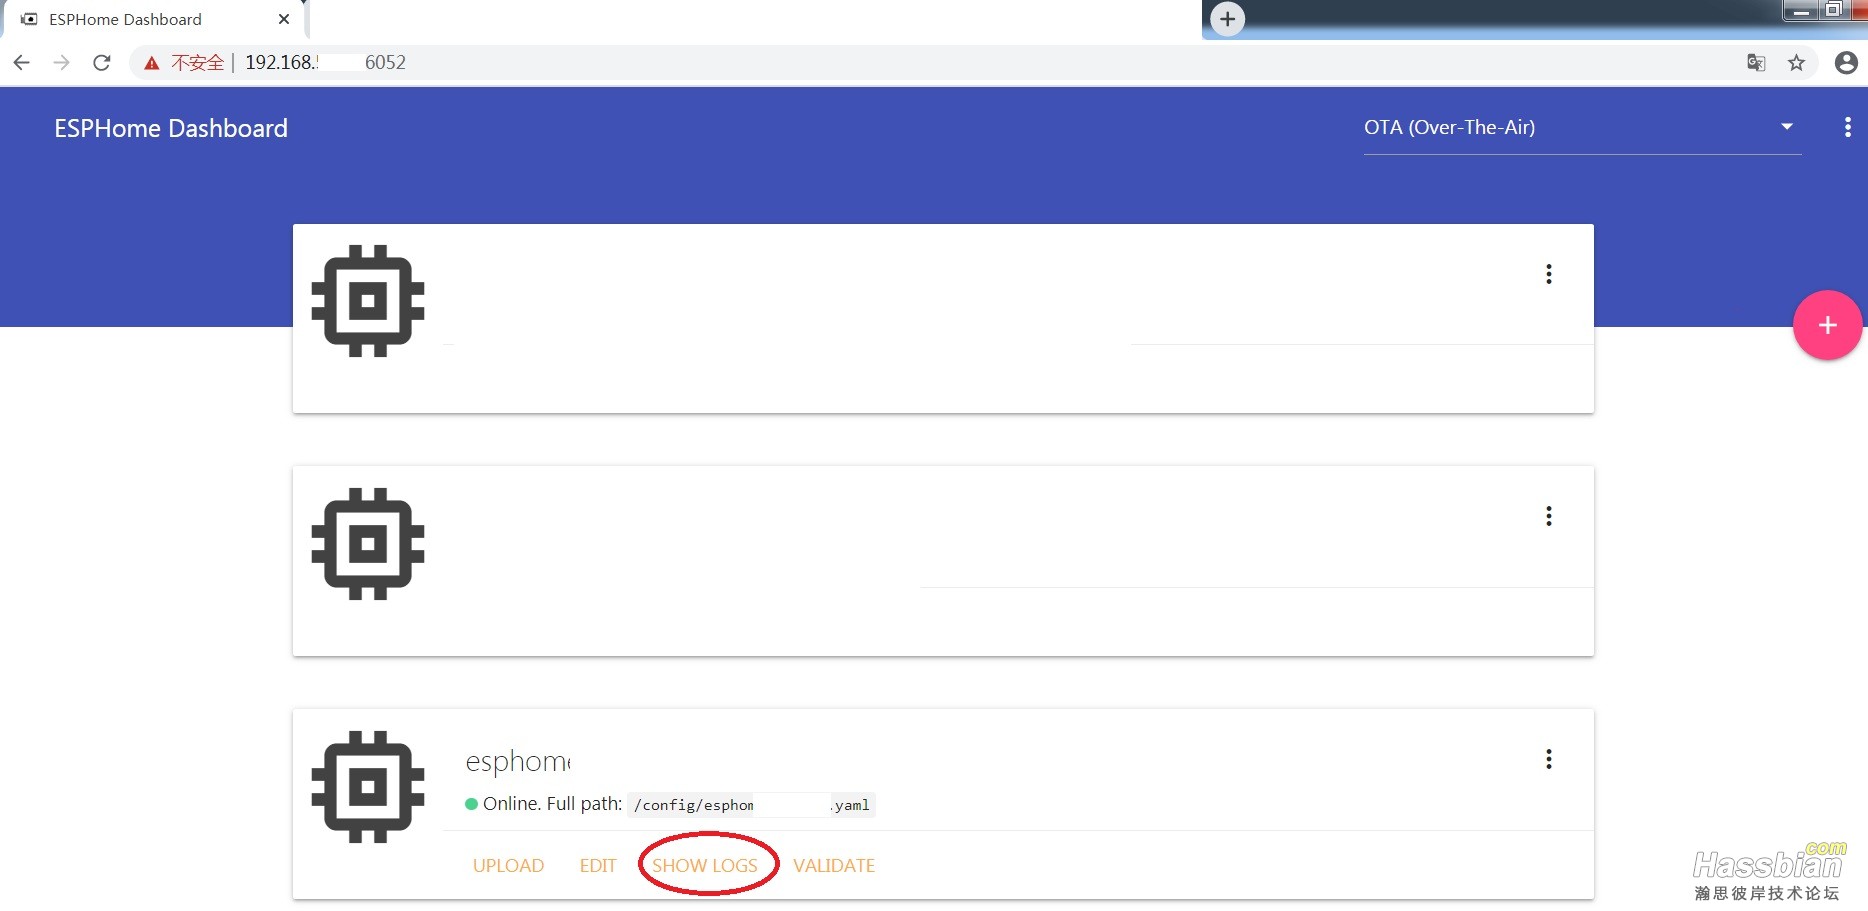This screenshot has height=911, width=1868.
Task: Click EDIT on the esphome node
Action: 598,866
